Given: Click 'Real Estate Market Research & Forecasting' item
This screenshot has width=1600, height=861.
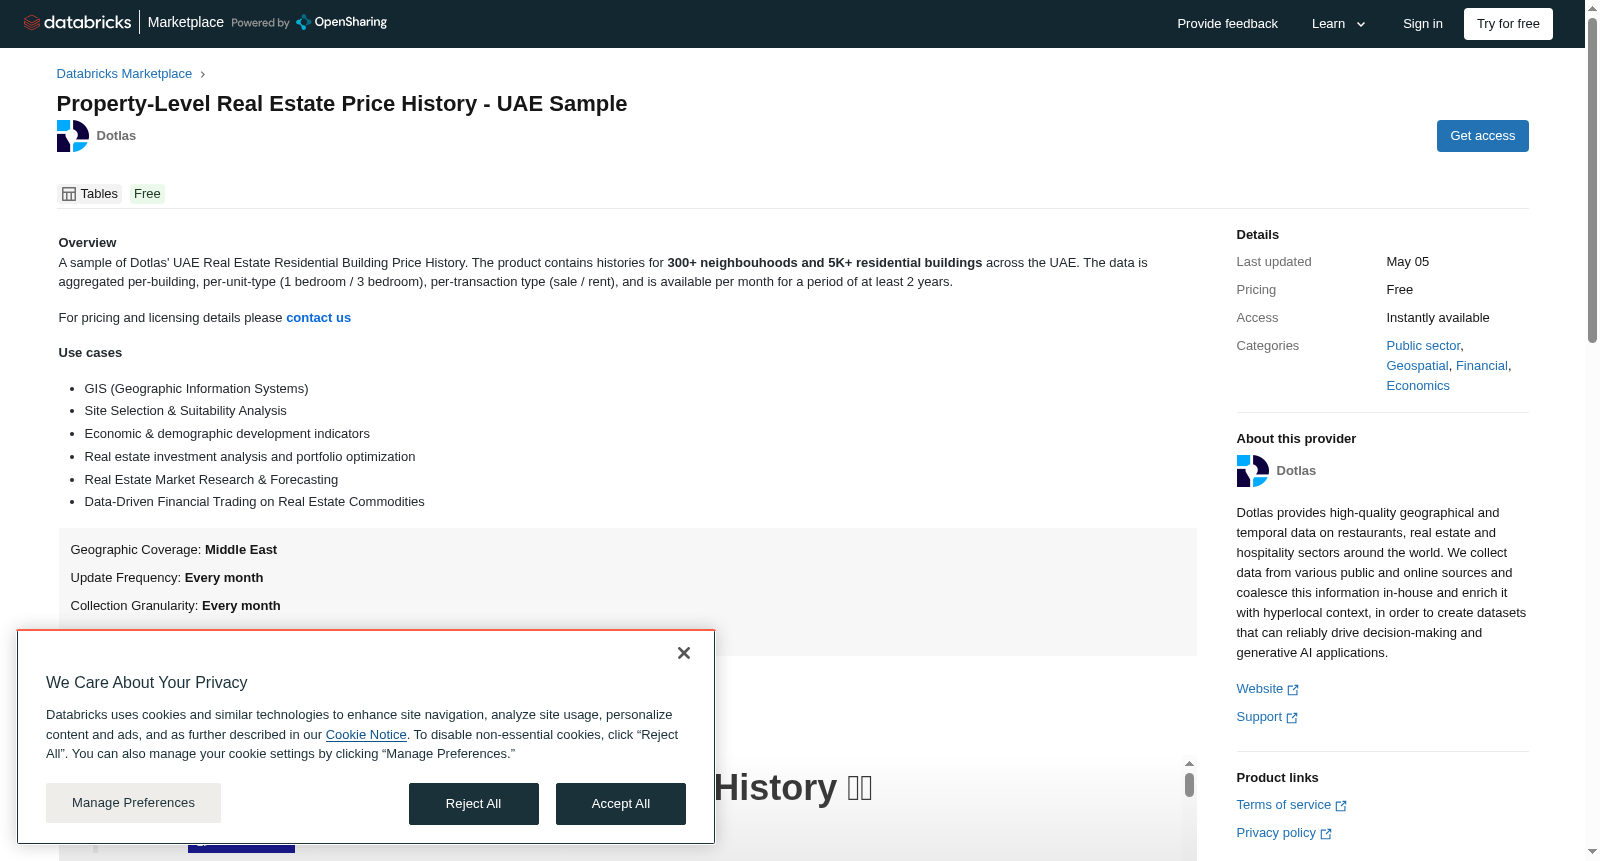Looking at the screenshot, I should click(x=212, y=480).
